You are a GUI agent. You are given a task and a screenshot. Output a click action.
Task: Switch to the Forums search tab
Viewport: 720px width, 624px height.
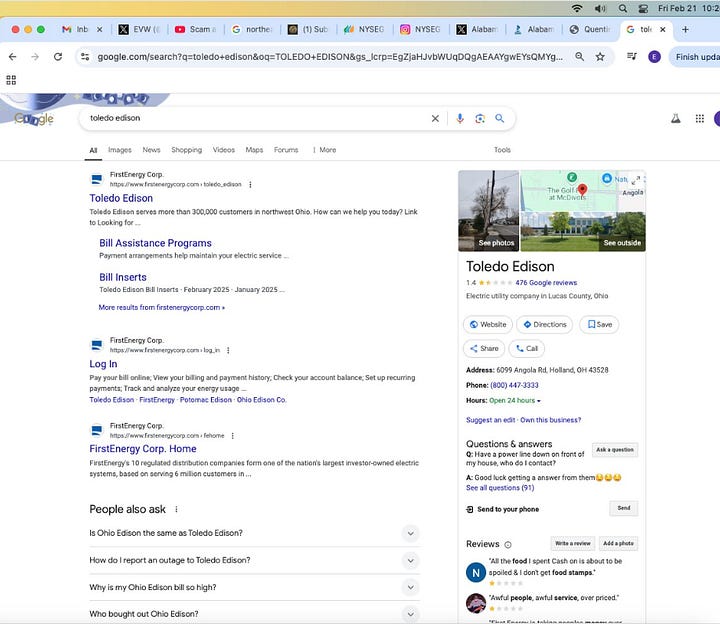(x=286, y=150)
